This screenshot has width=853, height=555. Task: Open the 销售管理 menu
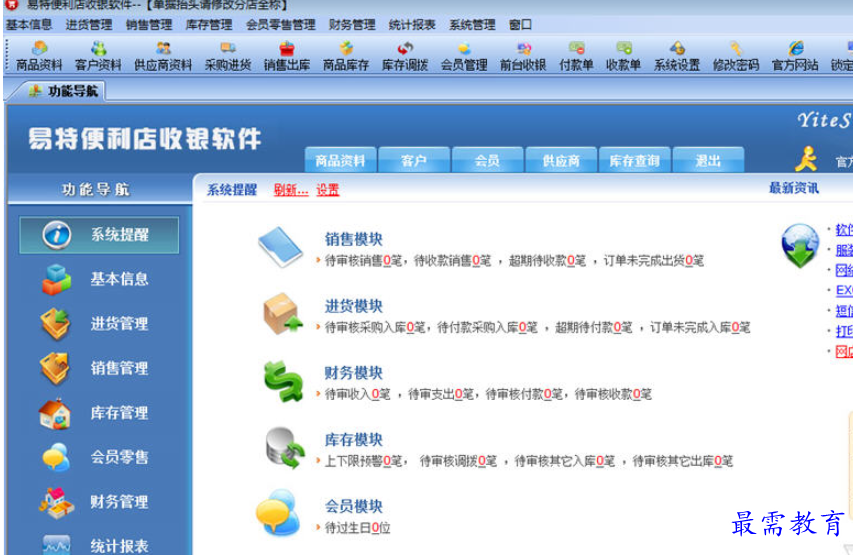click(149, 24)
